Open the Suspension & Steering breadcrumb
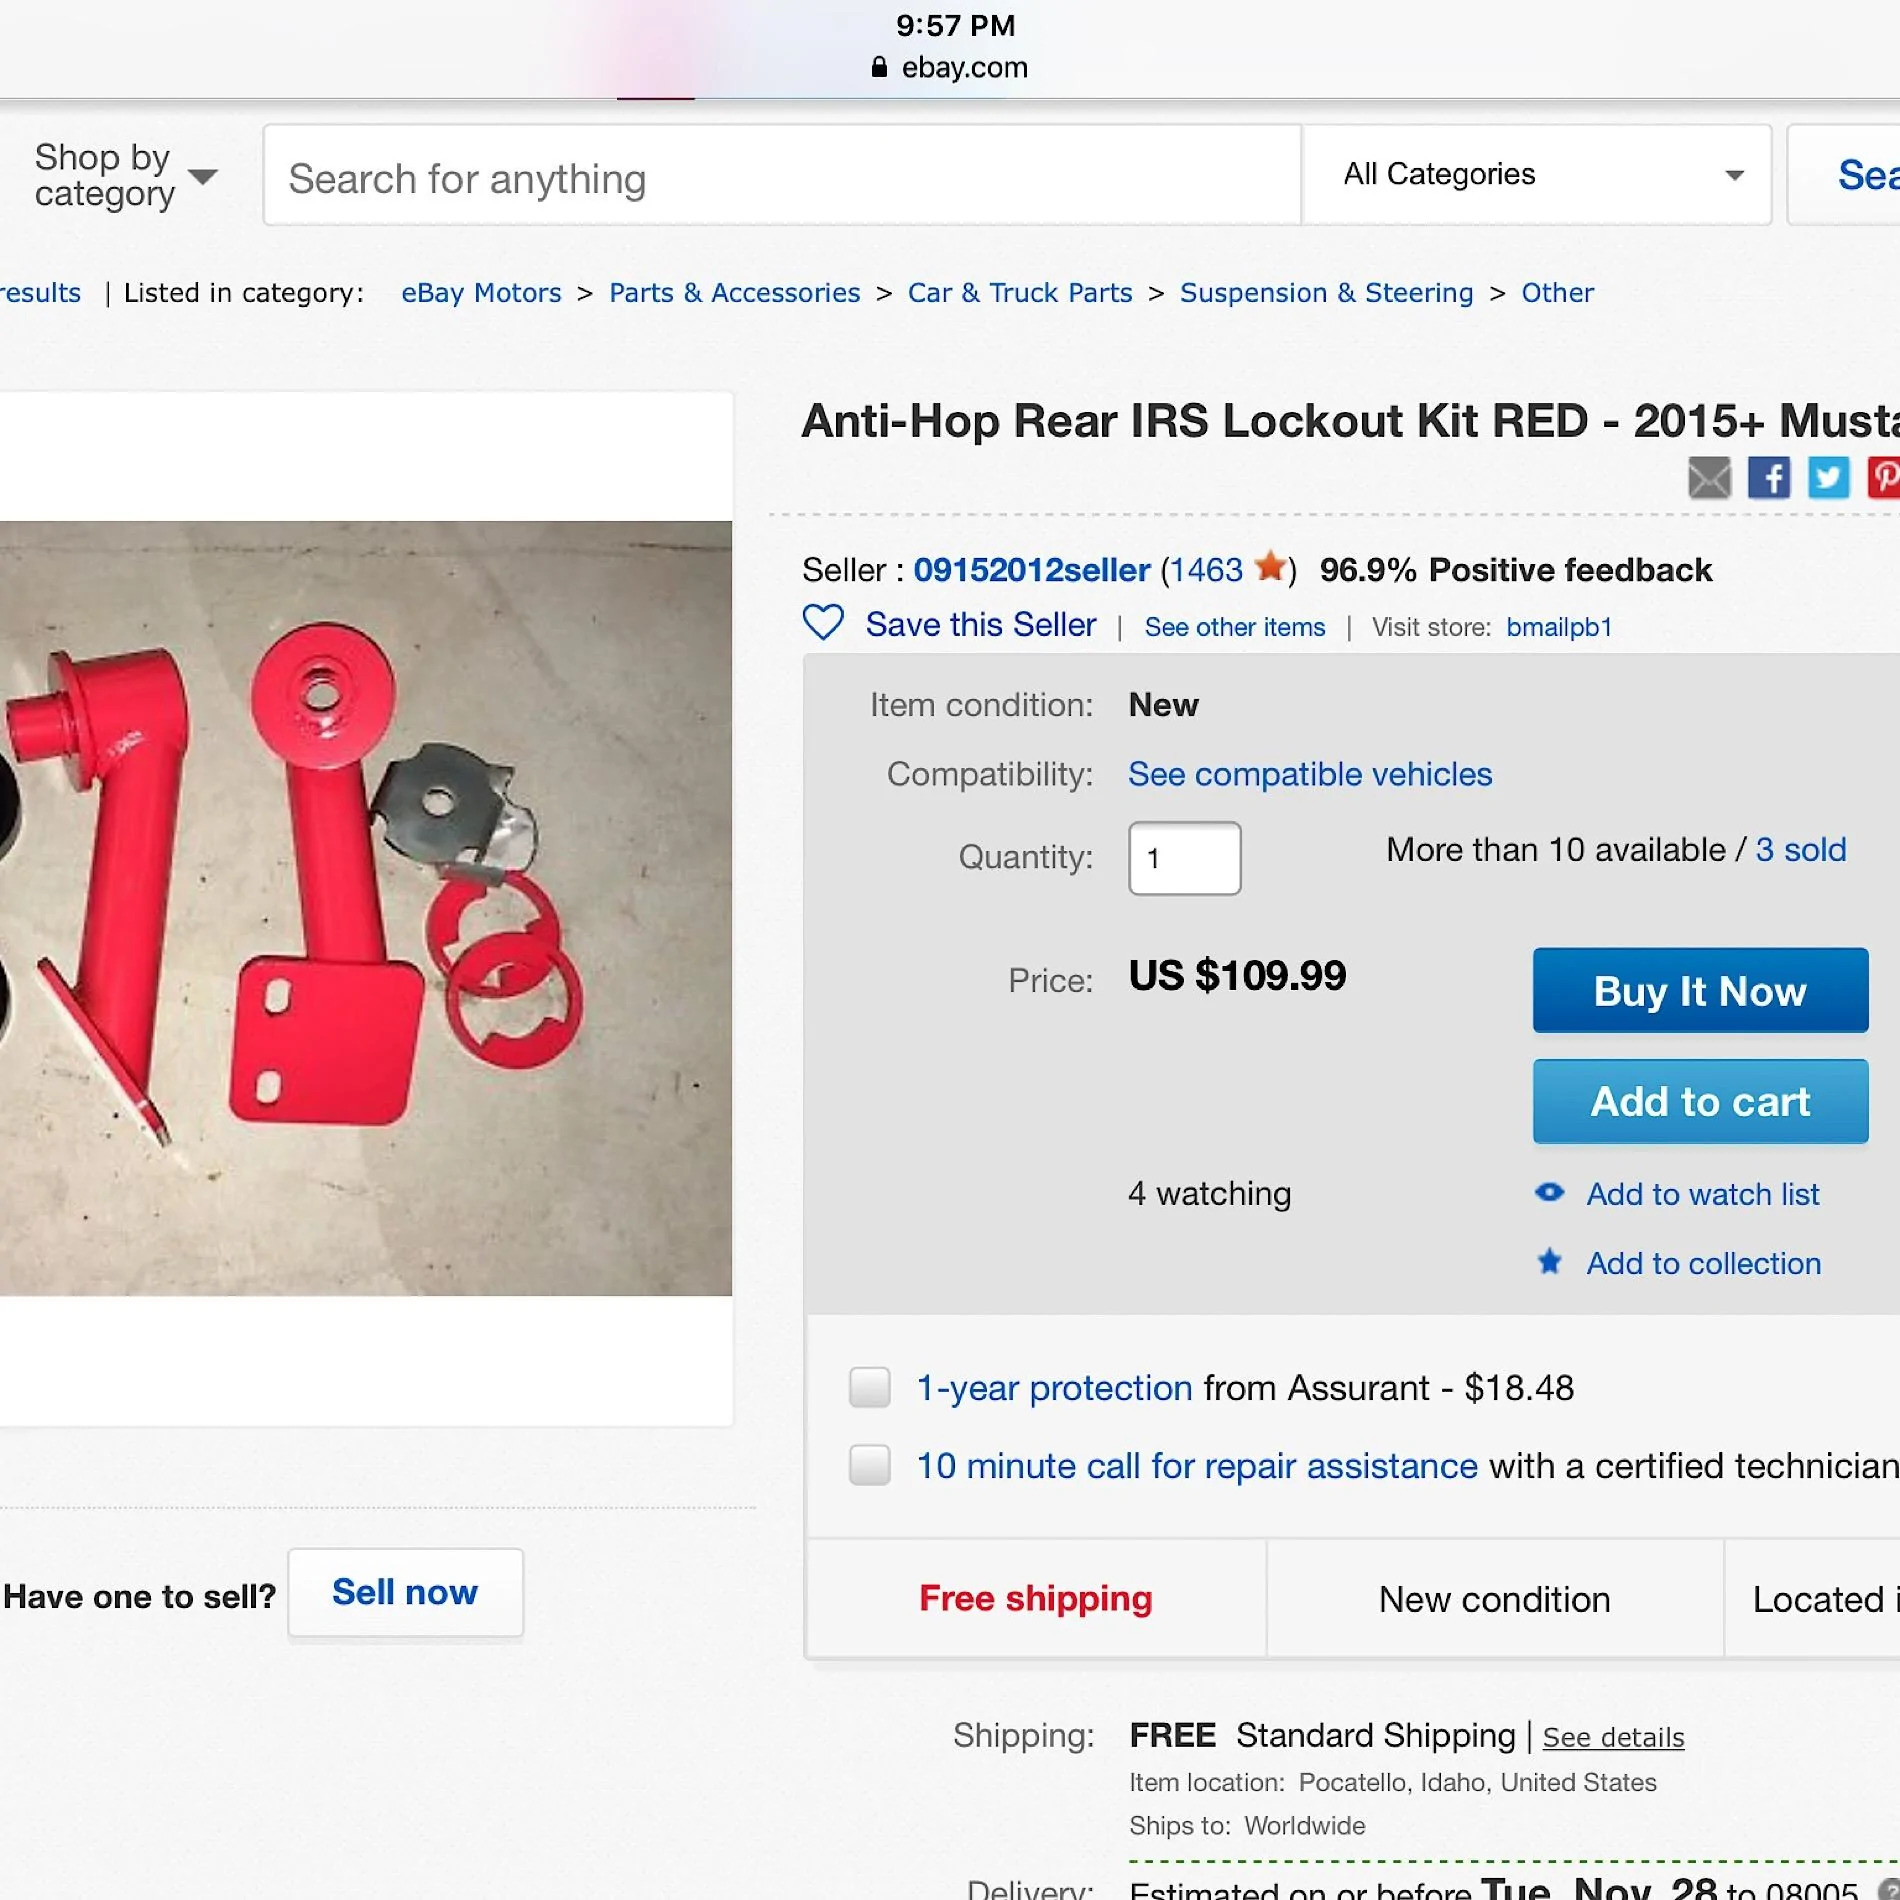The width and height of the screenshot is (1900, 1900). coord(1326,293)
